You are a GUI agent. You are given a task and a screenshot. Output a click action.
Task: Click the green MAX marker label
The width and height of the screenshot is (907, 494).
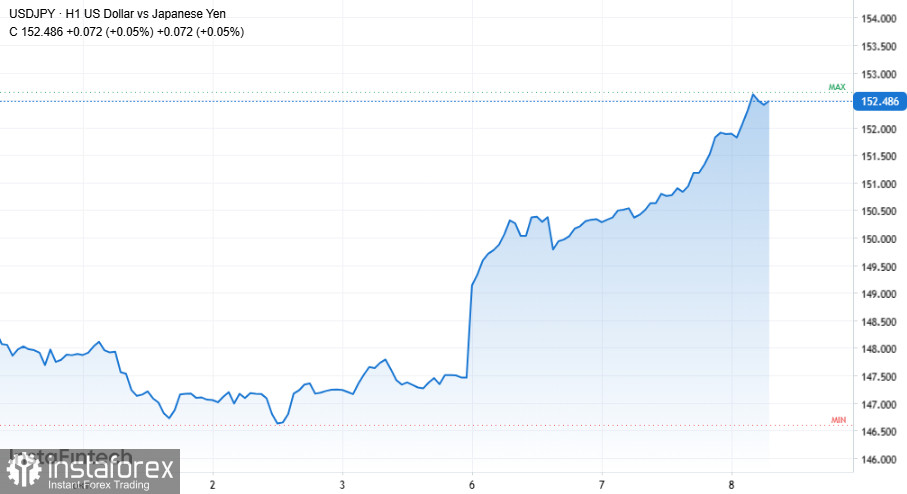[x=837, y=88]
